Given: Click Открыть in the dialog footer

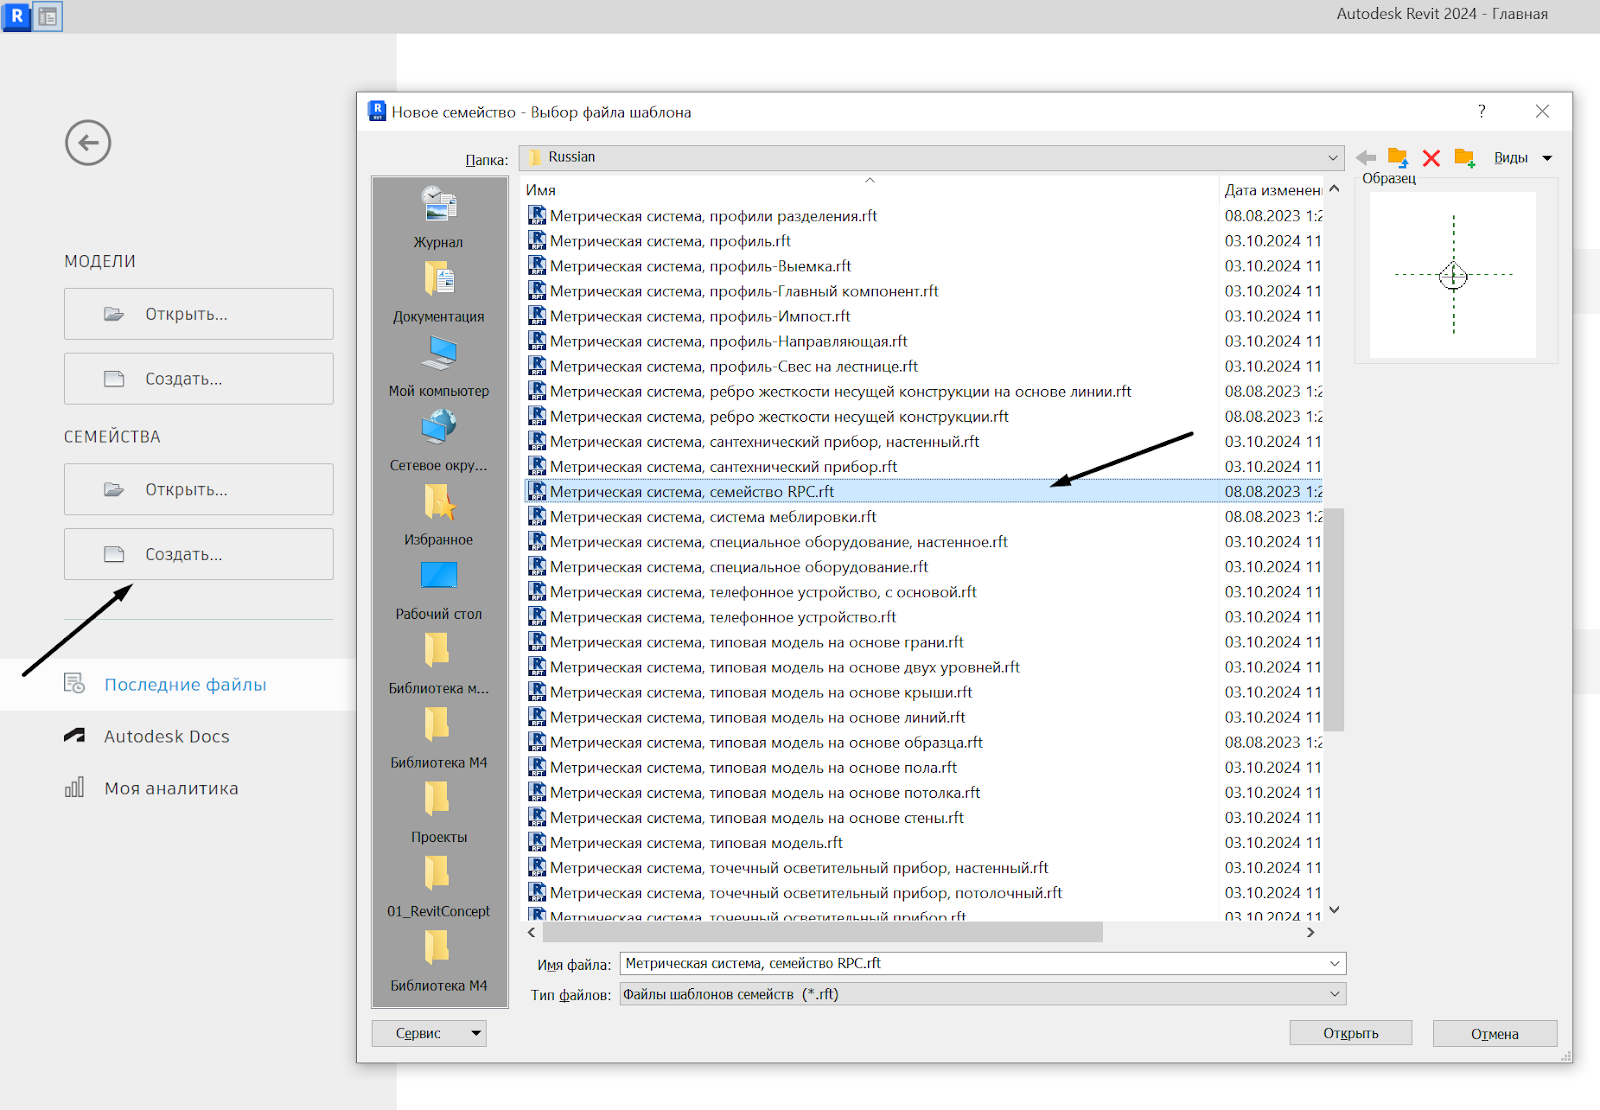Looking at the screenshot, I should (x=1351, y=1033).
